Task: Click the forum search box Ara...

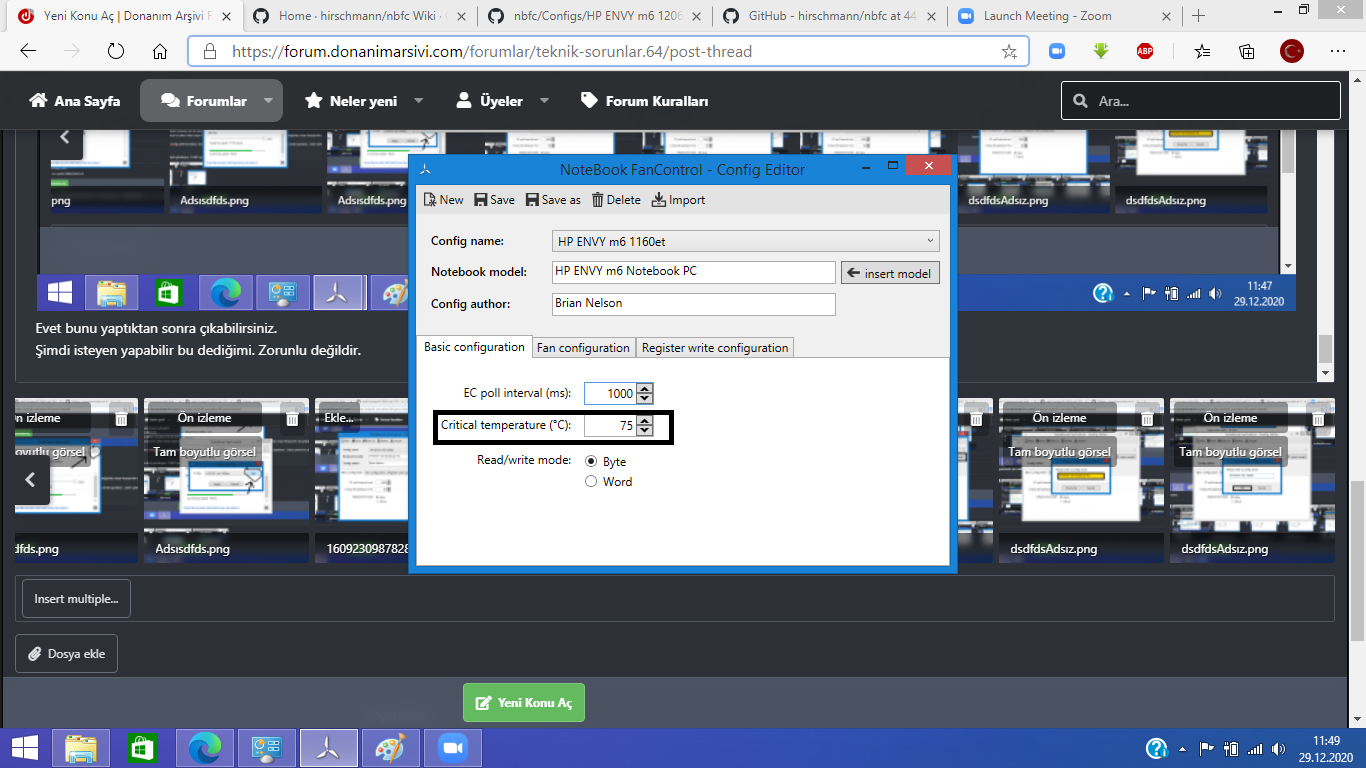Action: click(x=1201, y=101)
